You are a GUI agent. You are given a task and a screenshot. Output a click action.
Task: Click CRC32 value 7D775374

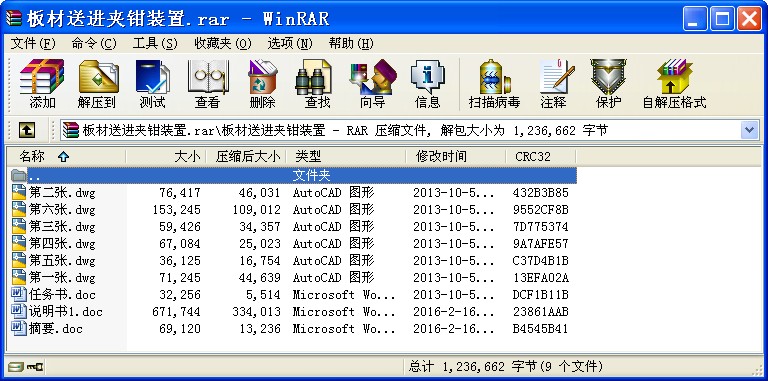[x=541, y=227]
